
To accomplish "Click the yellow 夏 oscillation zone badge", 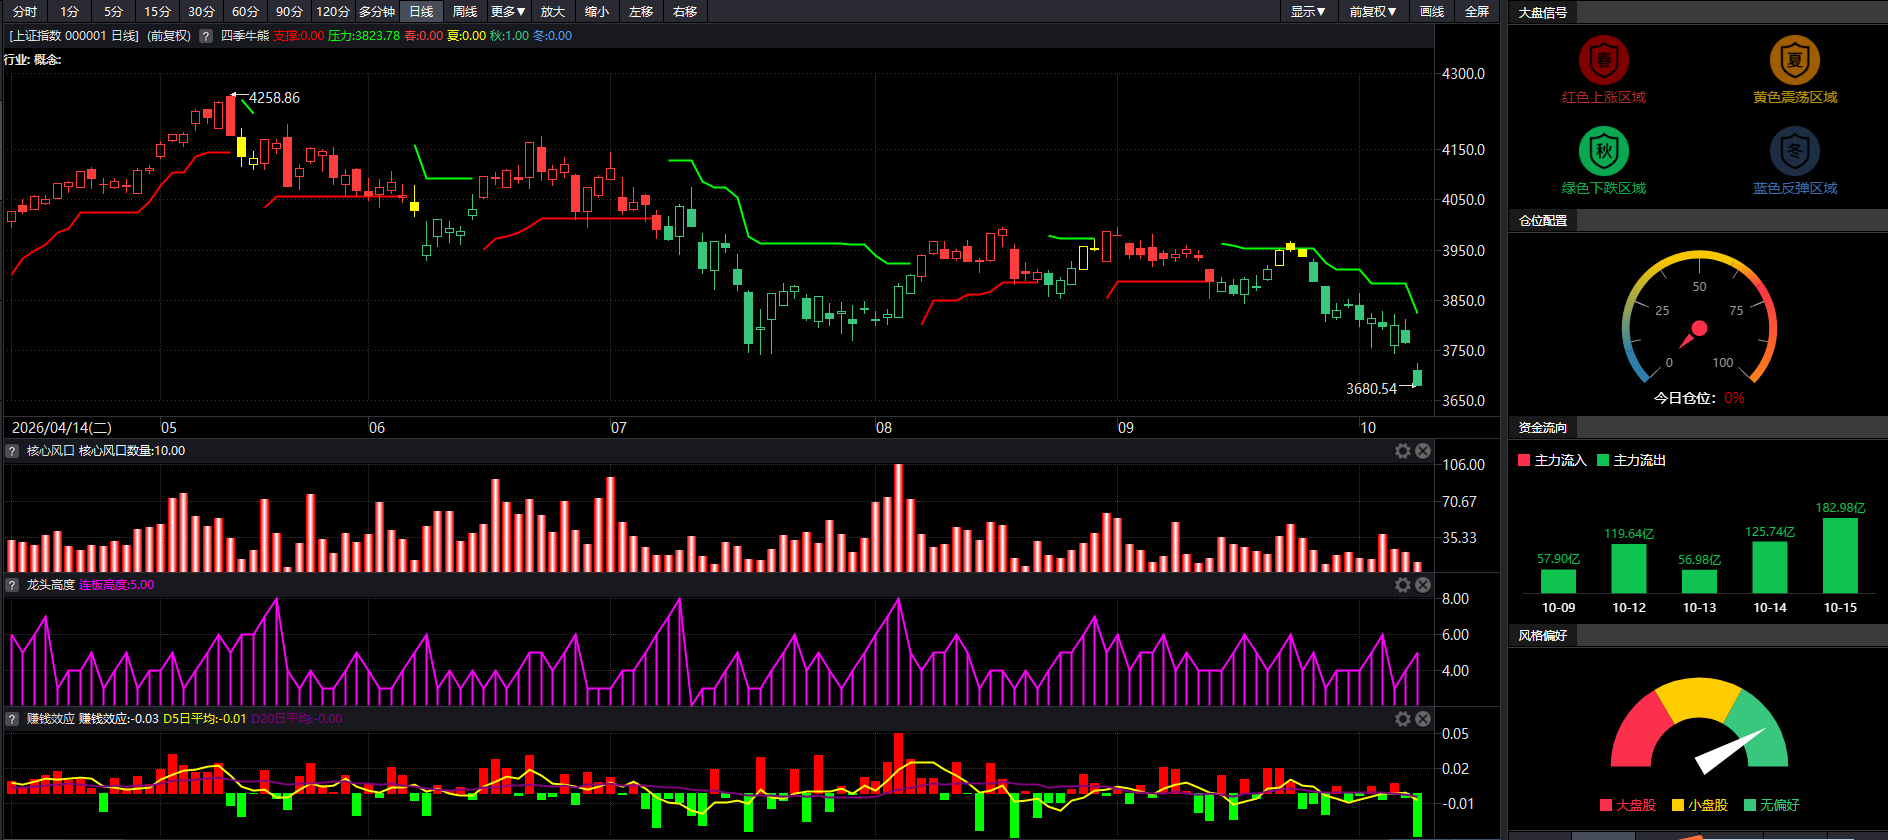I will tap(1795, 60).
